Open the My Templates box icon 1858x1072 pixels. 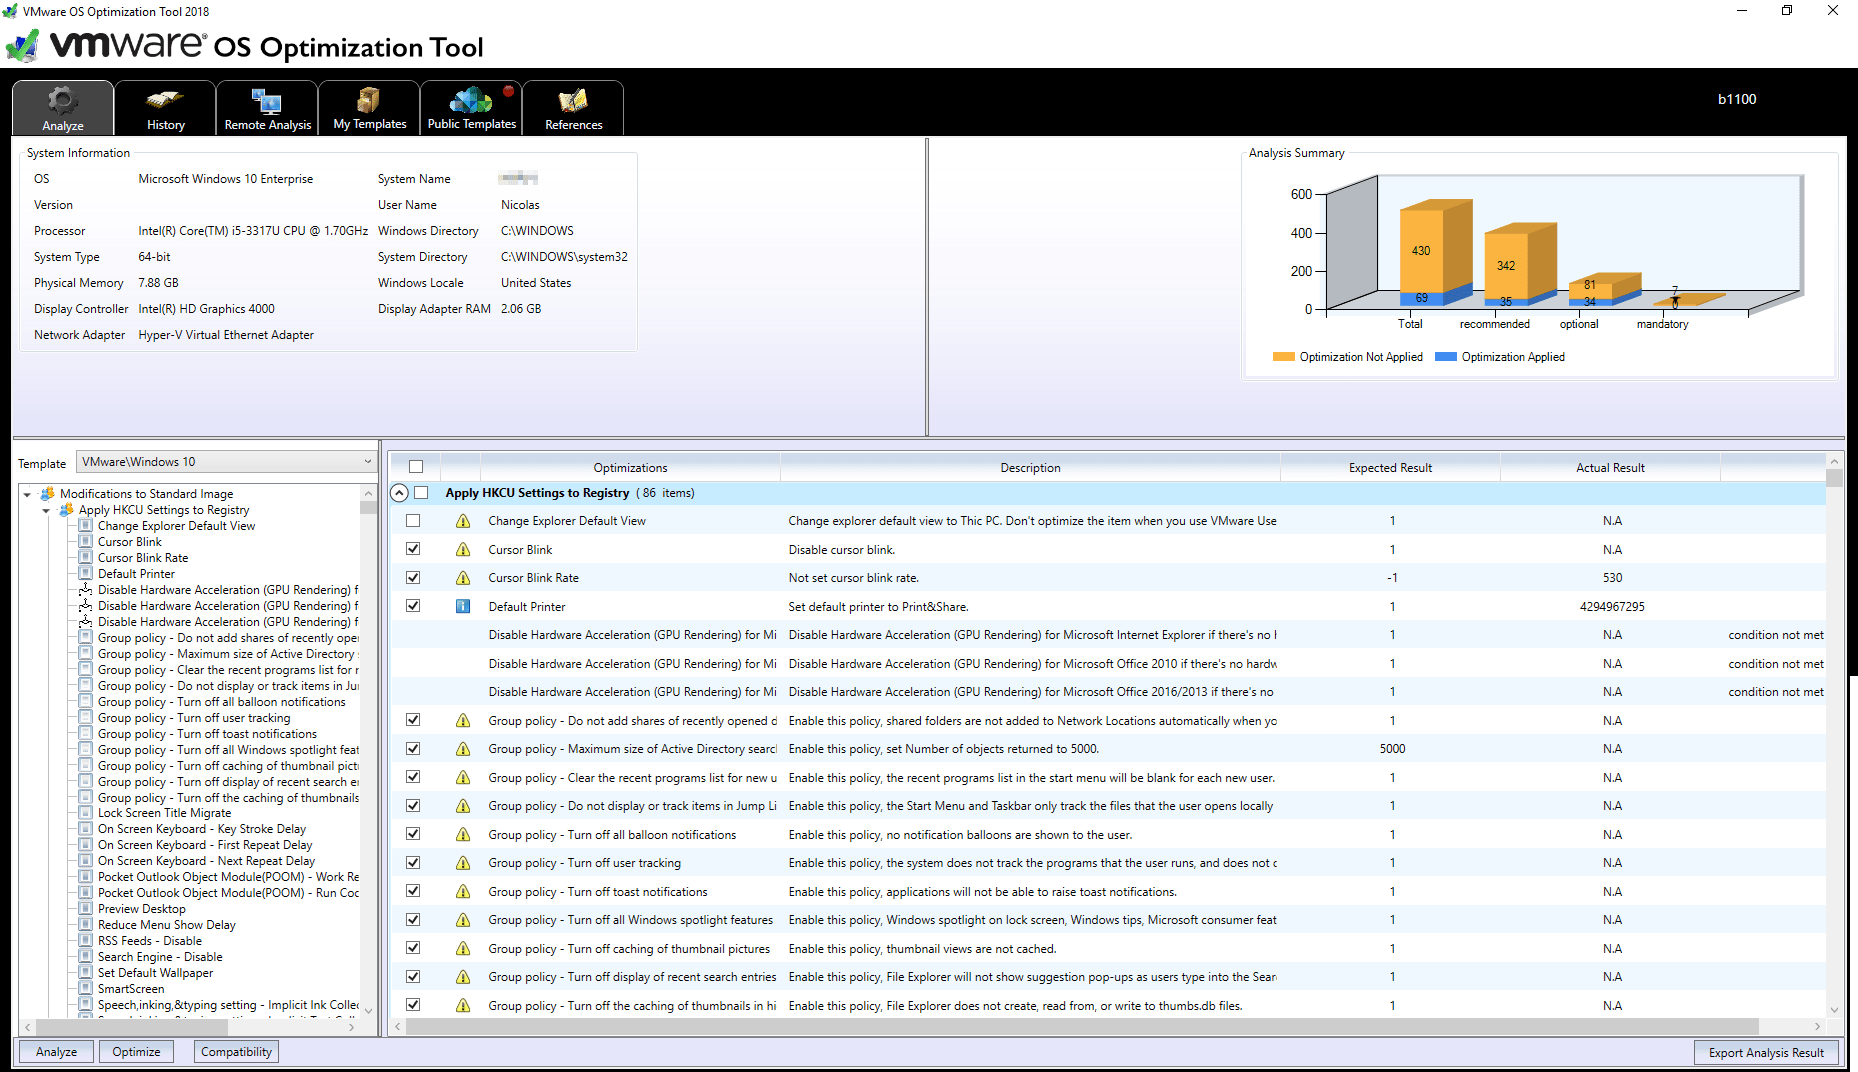[369, 100]
